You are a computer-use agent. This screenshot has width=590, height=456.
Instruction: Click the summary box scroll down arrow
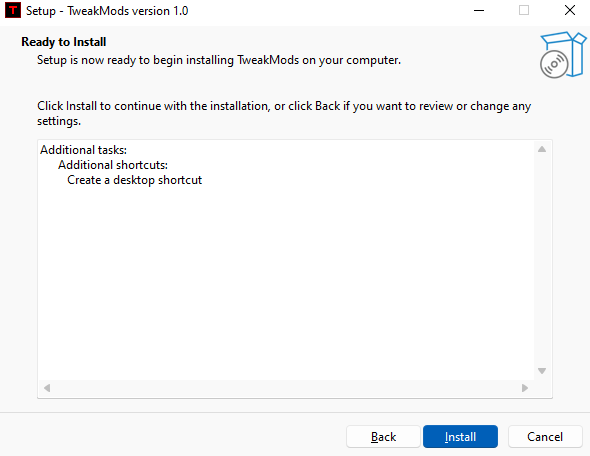point(542,371)
